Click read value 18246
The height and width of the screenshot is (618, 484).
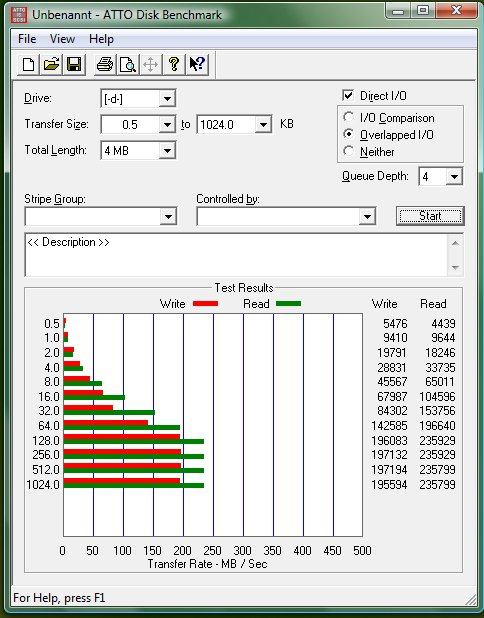[440, 353]
